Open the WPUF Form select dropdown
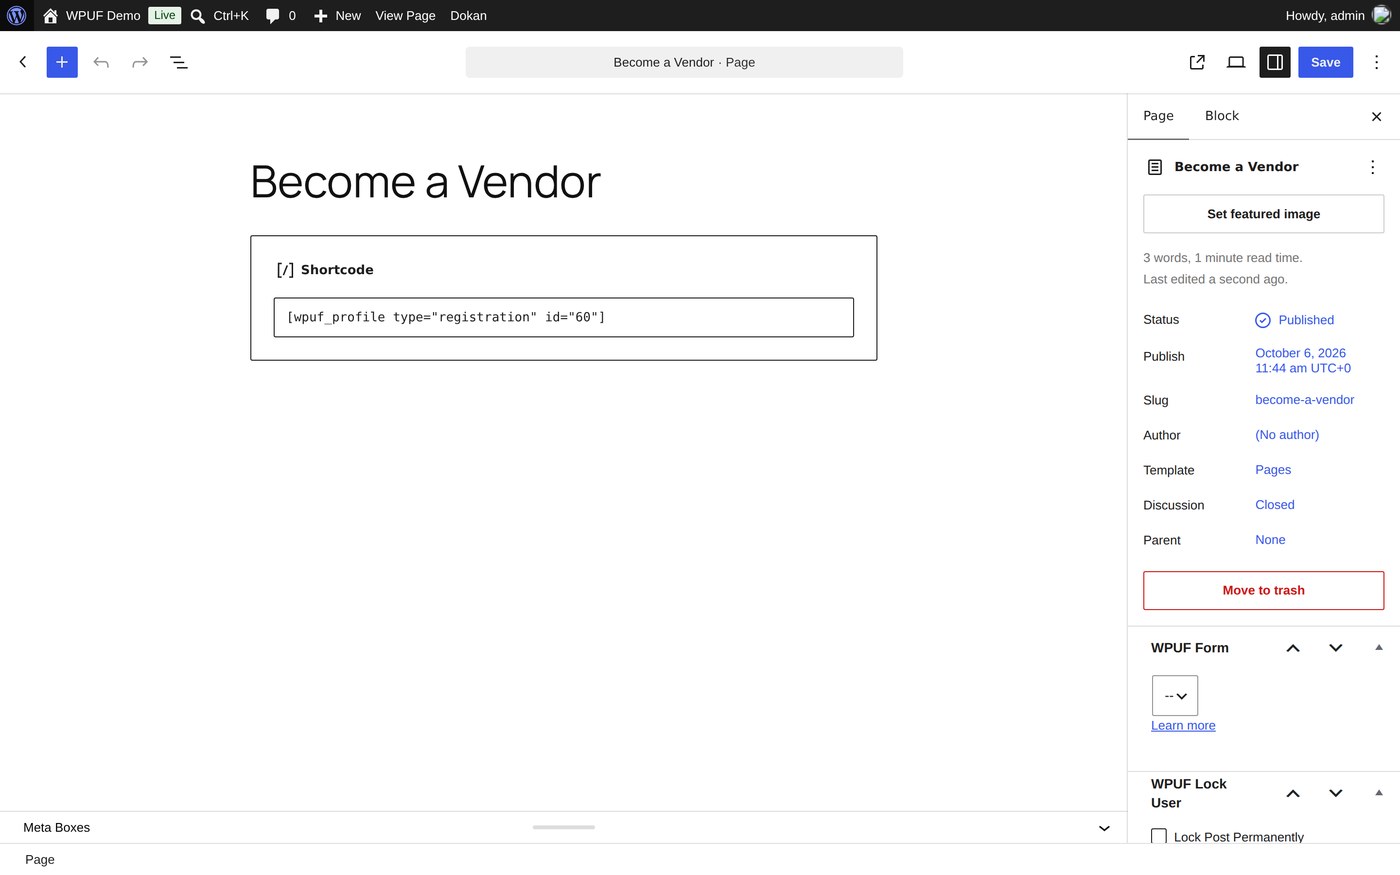Image resolution: width=1400 pixels, height=875 pixels. [x=1175, y=696]
